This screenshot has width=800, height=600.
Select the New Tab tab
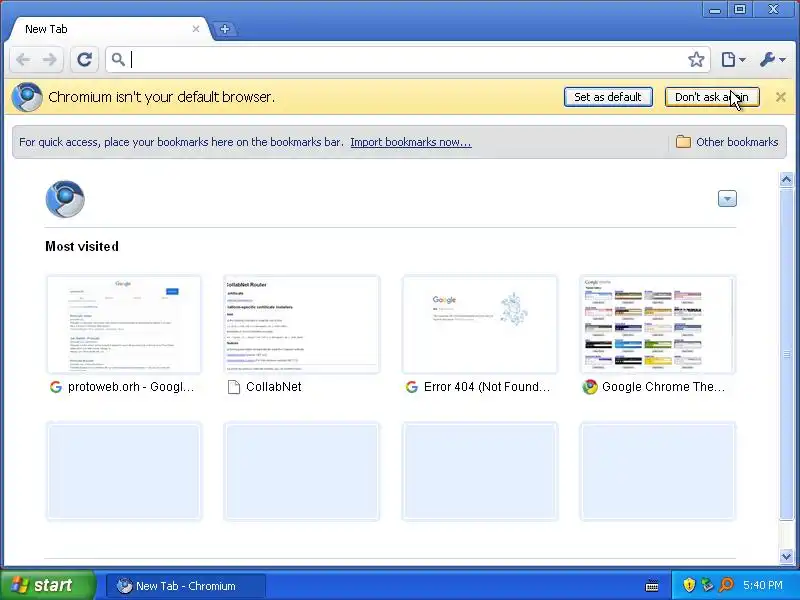(x=107, y=29)
